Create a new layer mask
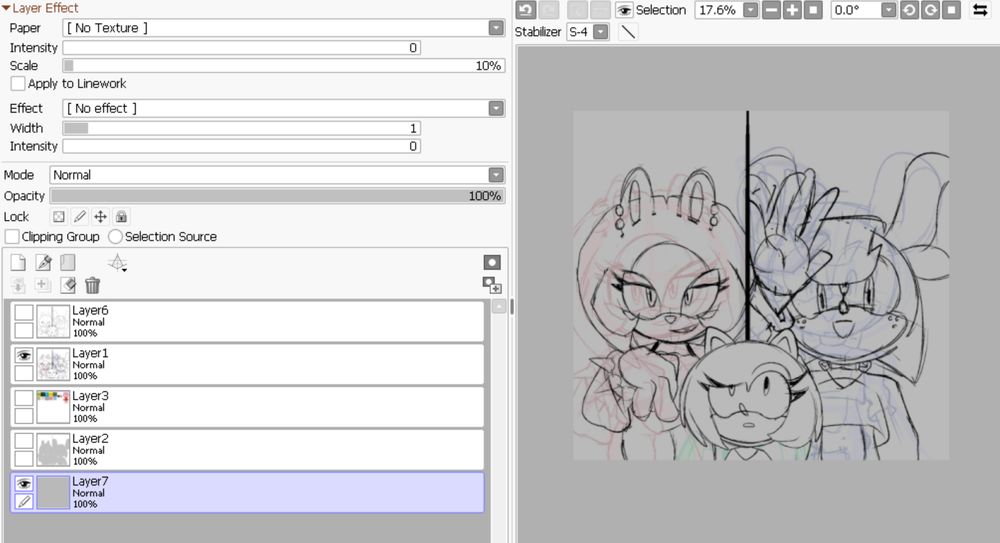This screenshot has height=543, width=1000. tap(492, 262)
